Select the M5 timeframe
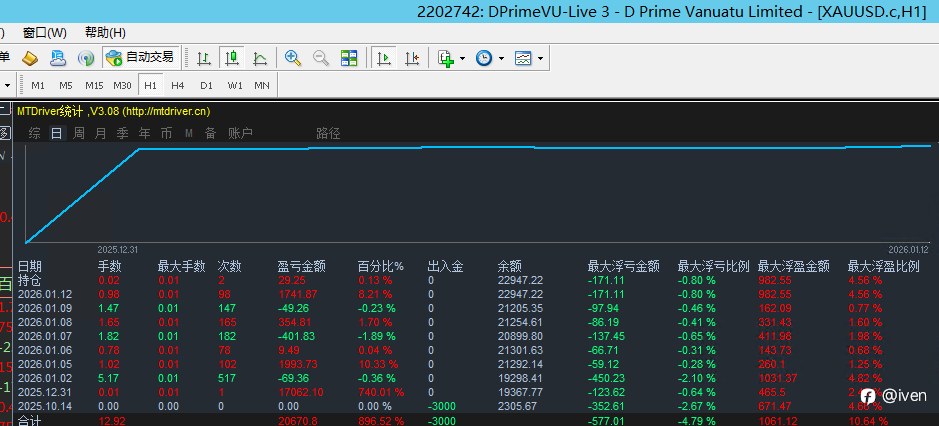939x426 pixels. click(x=66, y=86)
